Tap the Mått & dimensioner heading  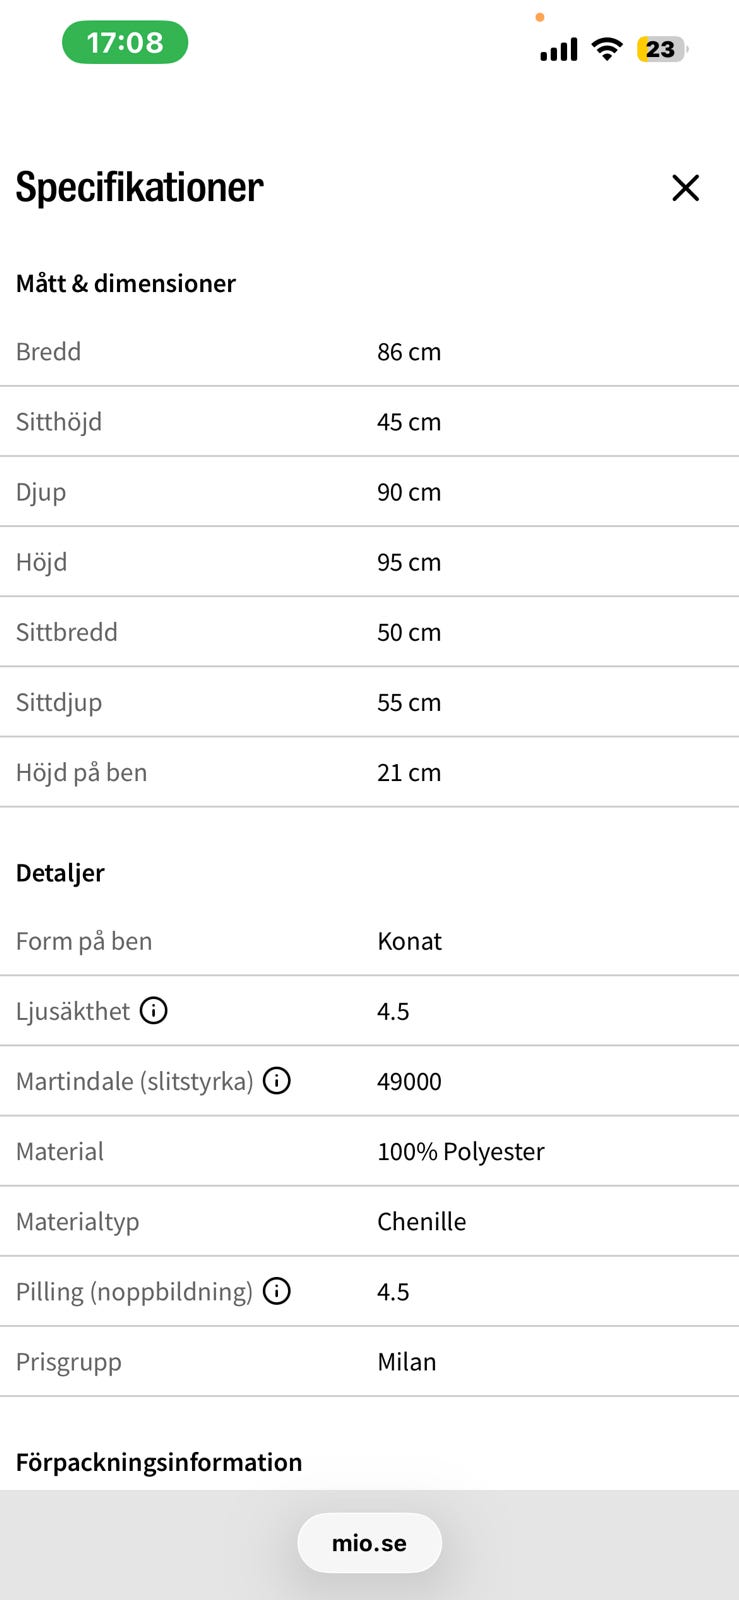point(126,284)
